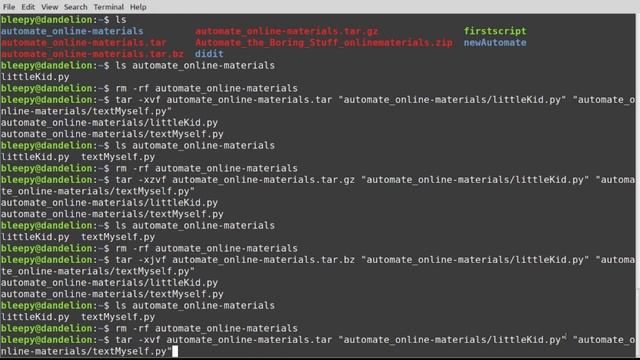Viewport: 640px width, 360px height.
Task: Open the Help menu
Action: [138, 7]
